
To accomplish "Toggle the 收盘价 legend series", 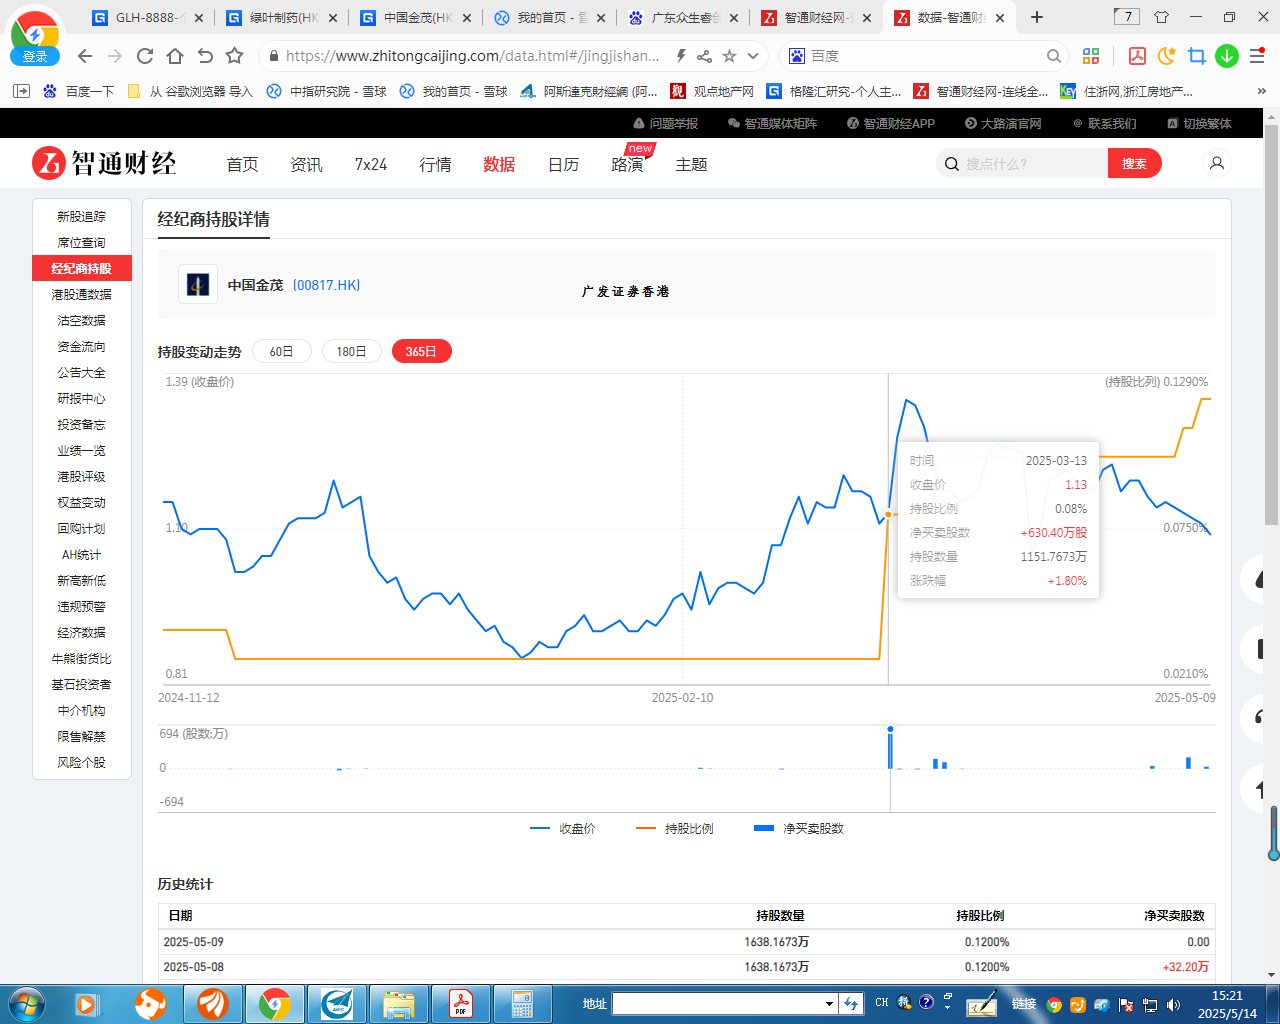I will [x=563, y=828].
